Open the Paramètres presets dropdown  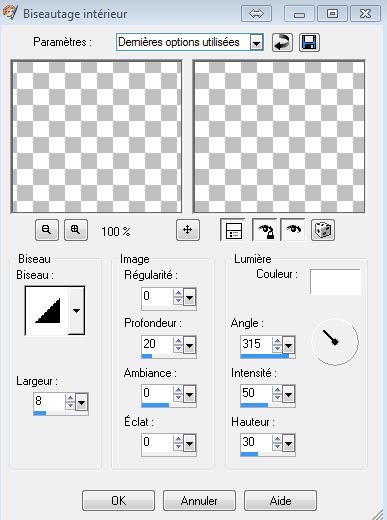point(256,42)
